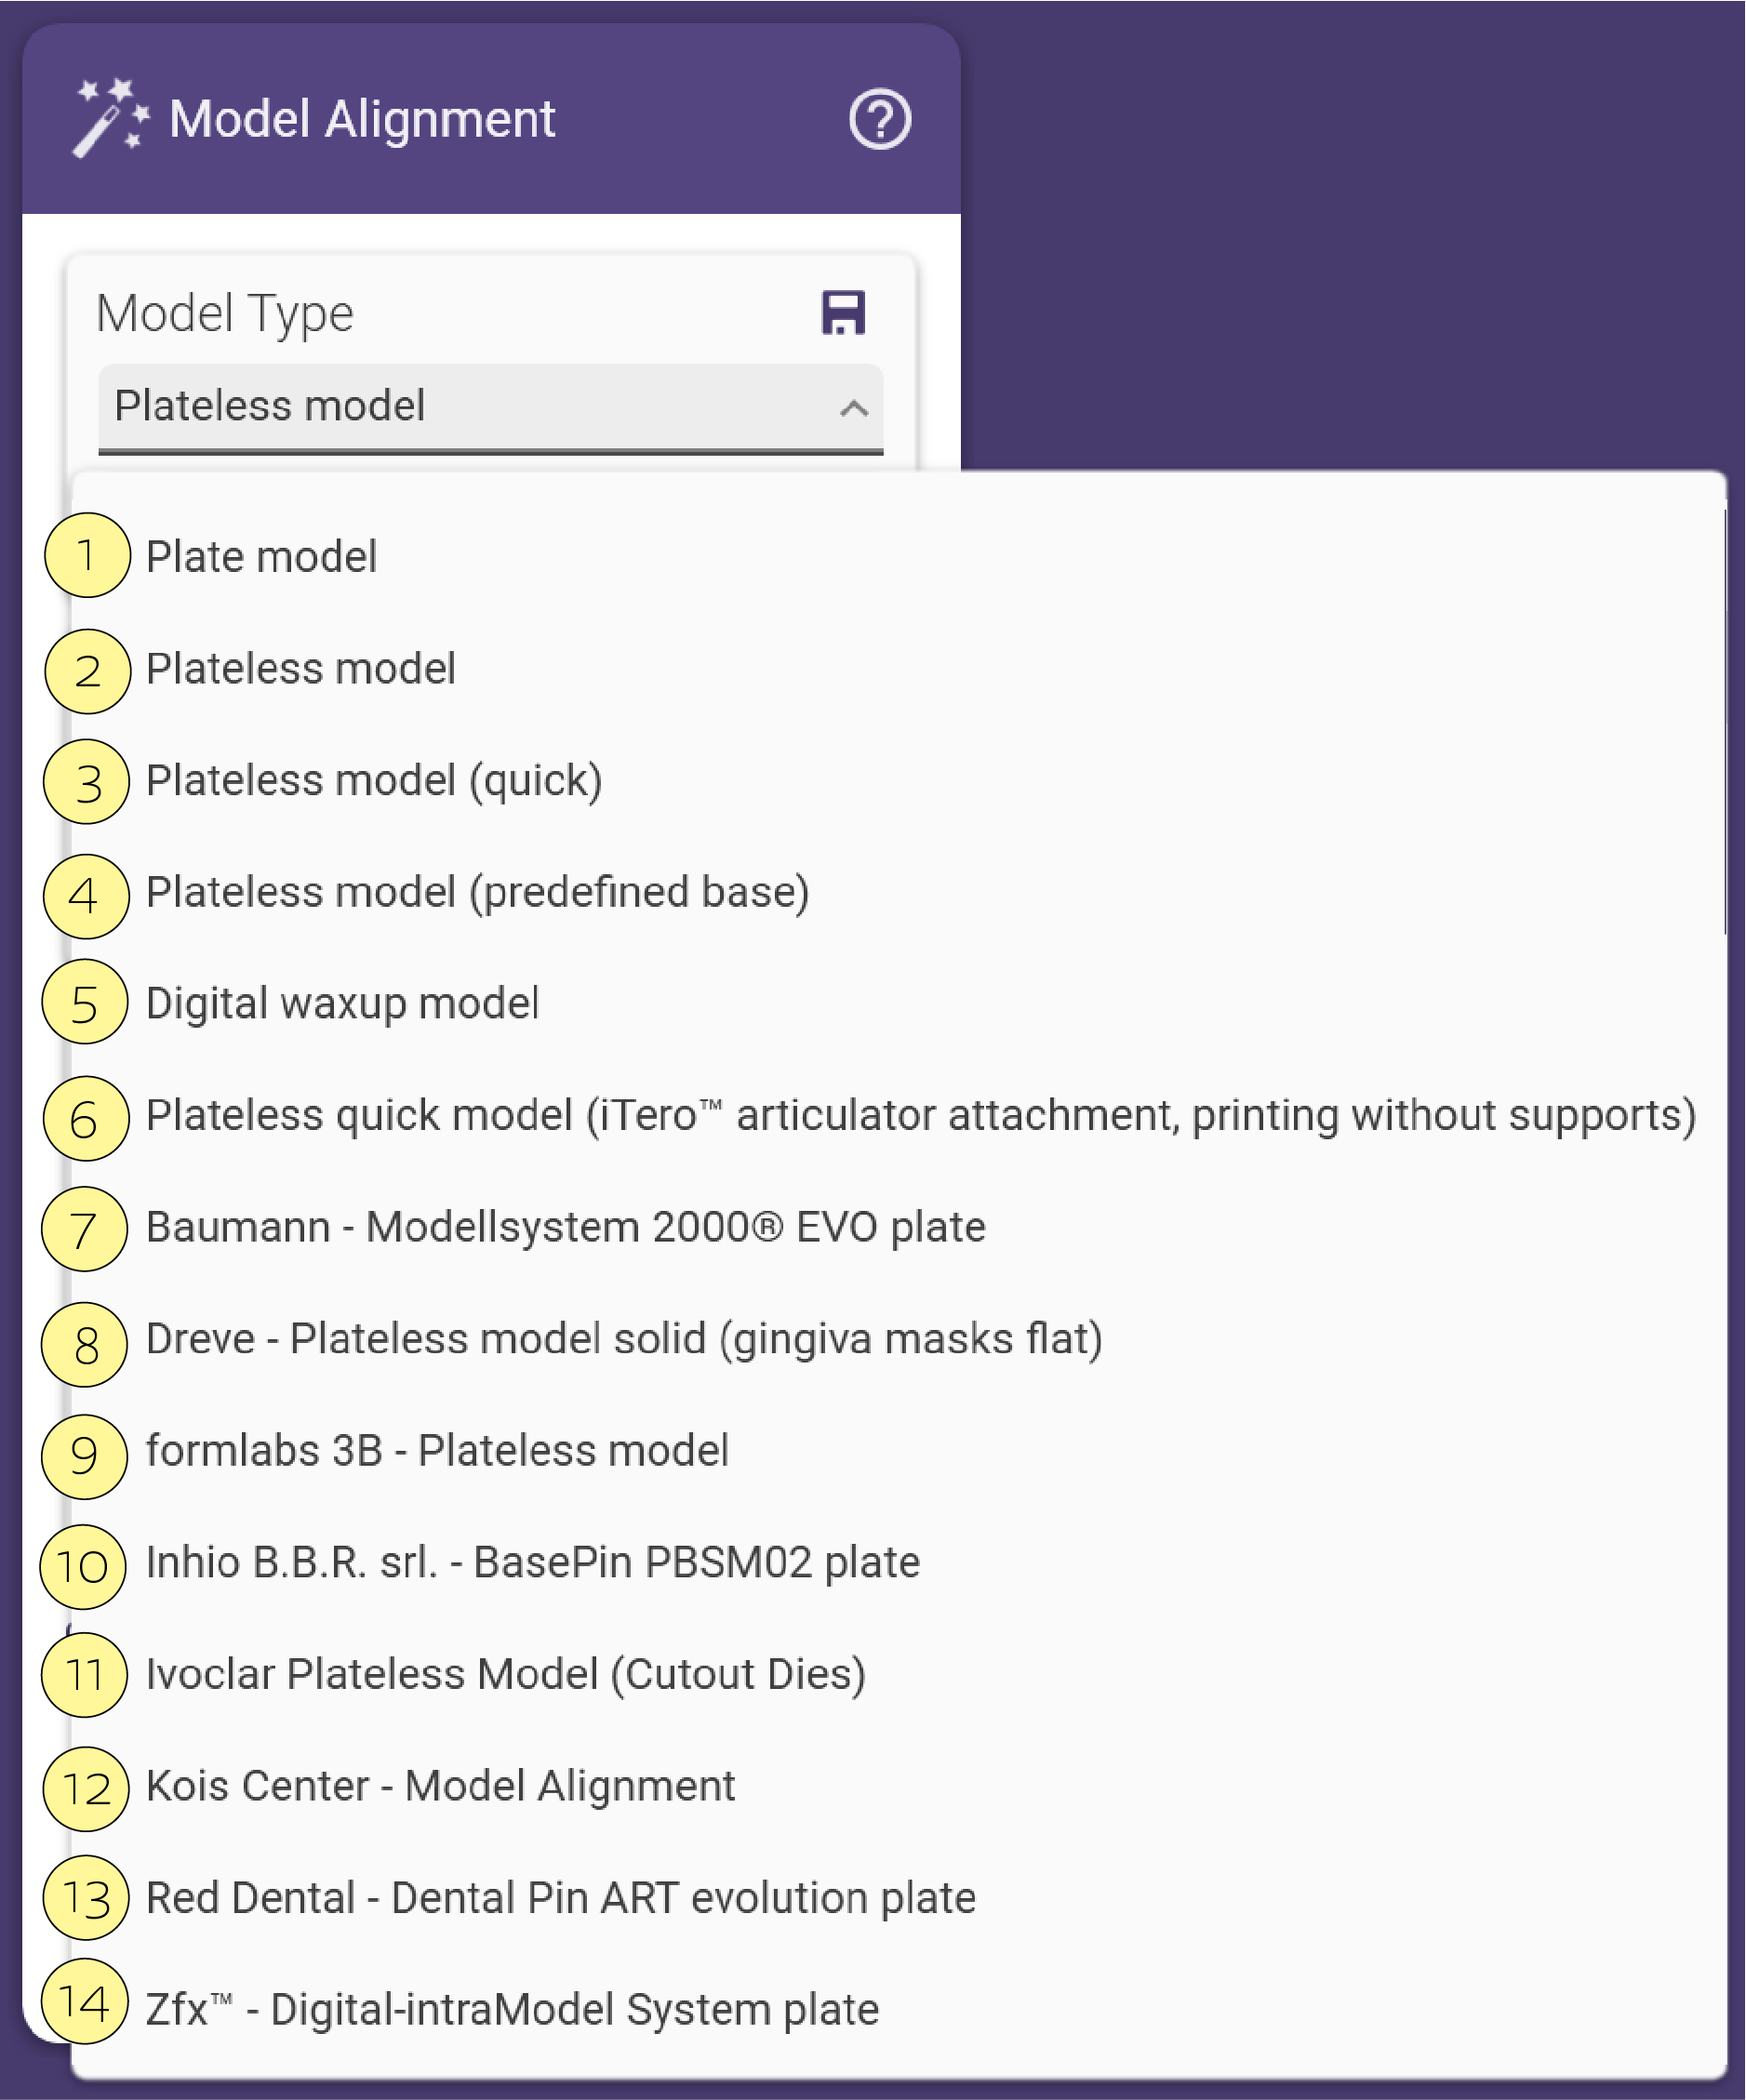Screen dimensions: 1746x2100
Task: Collapse the Model Type dropdown chevron
Action: point(853,408)
